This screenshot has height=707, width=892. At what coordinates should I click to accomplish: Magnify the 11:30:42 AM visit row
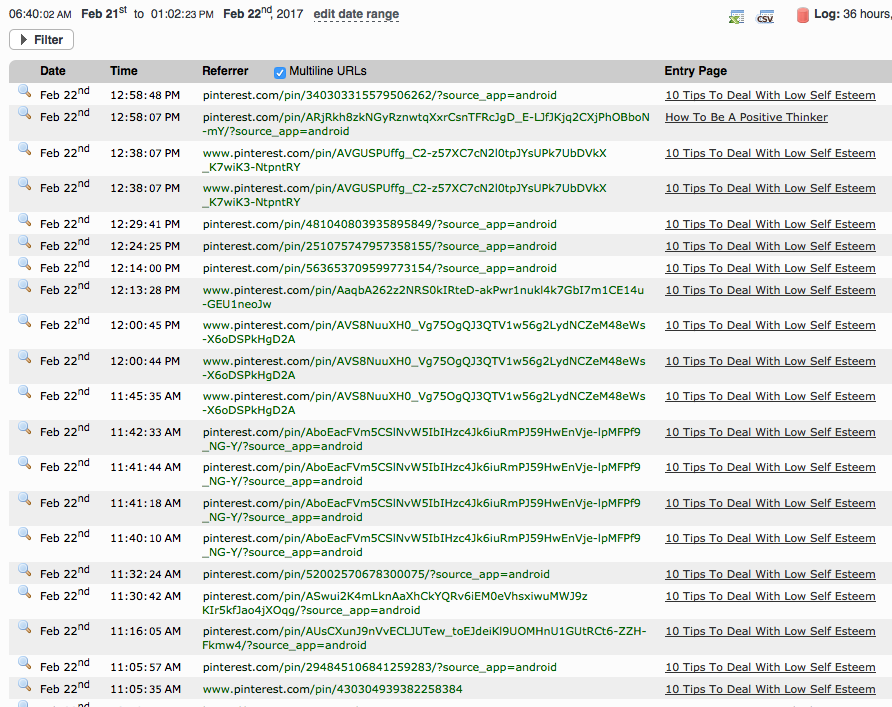(24, 592)
